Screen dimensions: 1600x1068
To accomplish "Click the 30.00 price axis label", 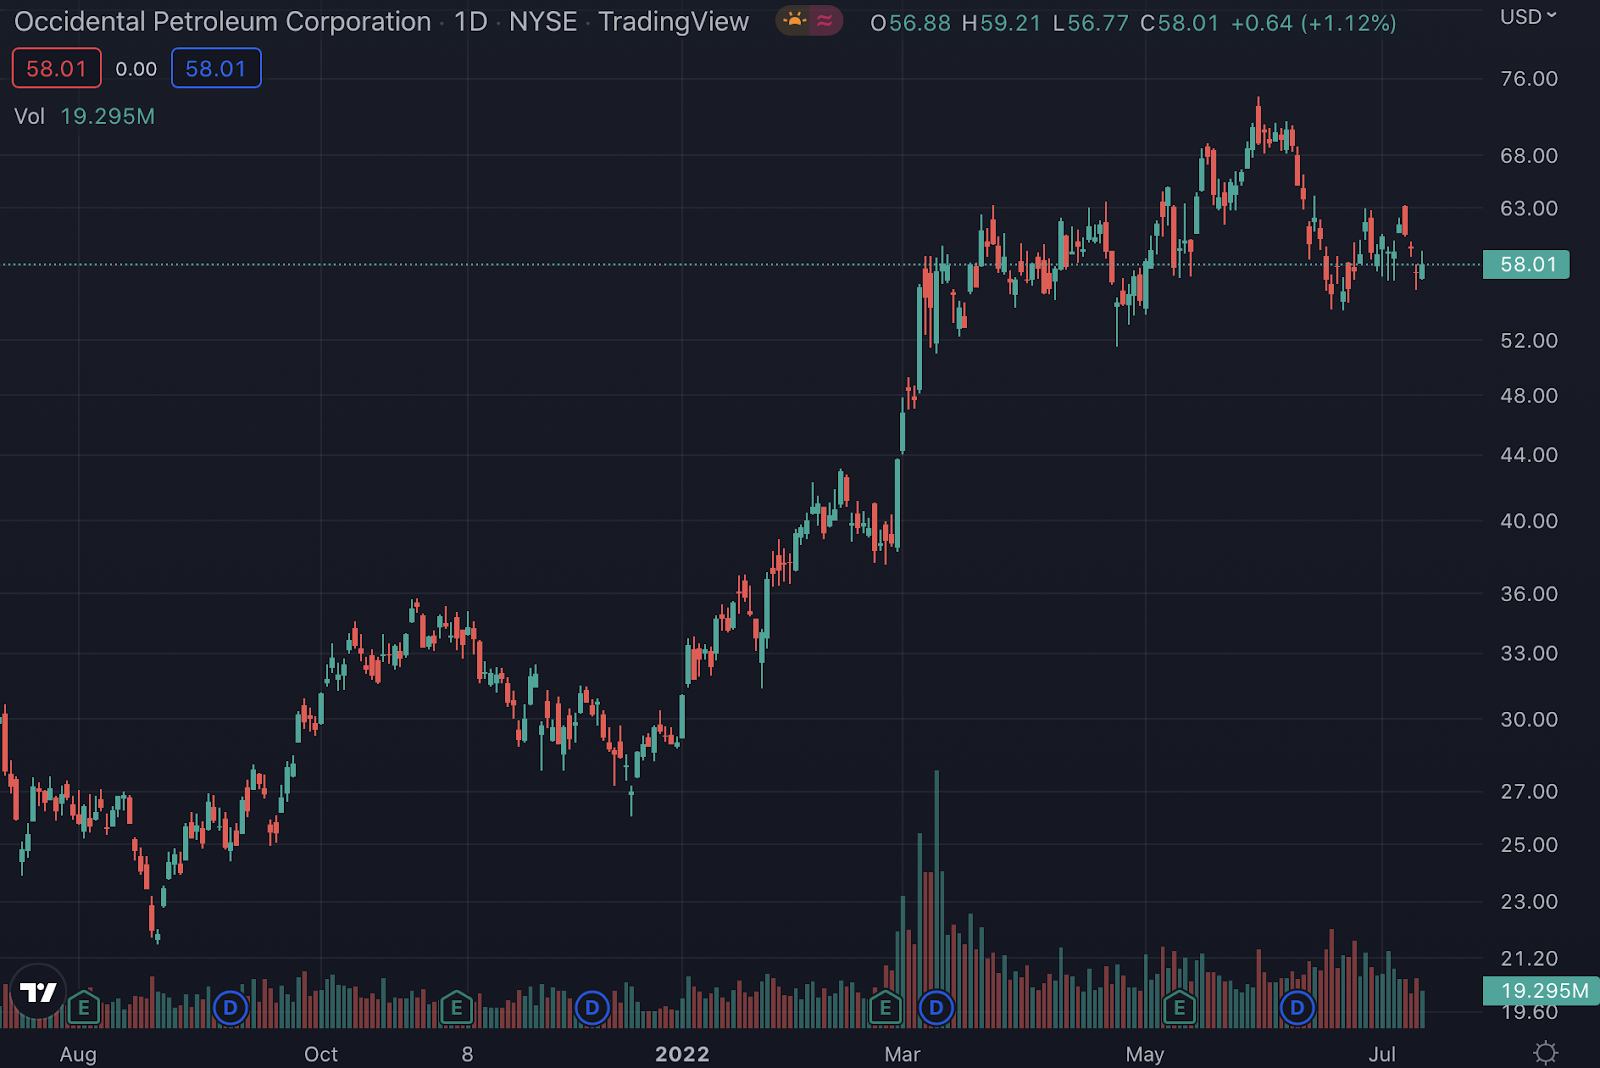I will [1529, 719].
